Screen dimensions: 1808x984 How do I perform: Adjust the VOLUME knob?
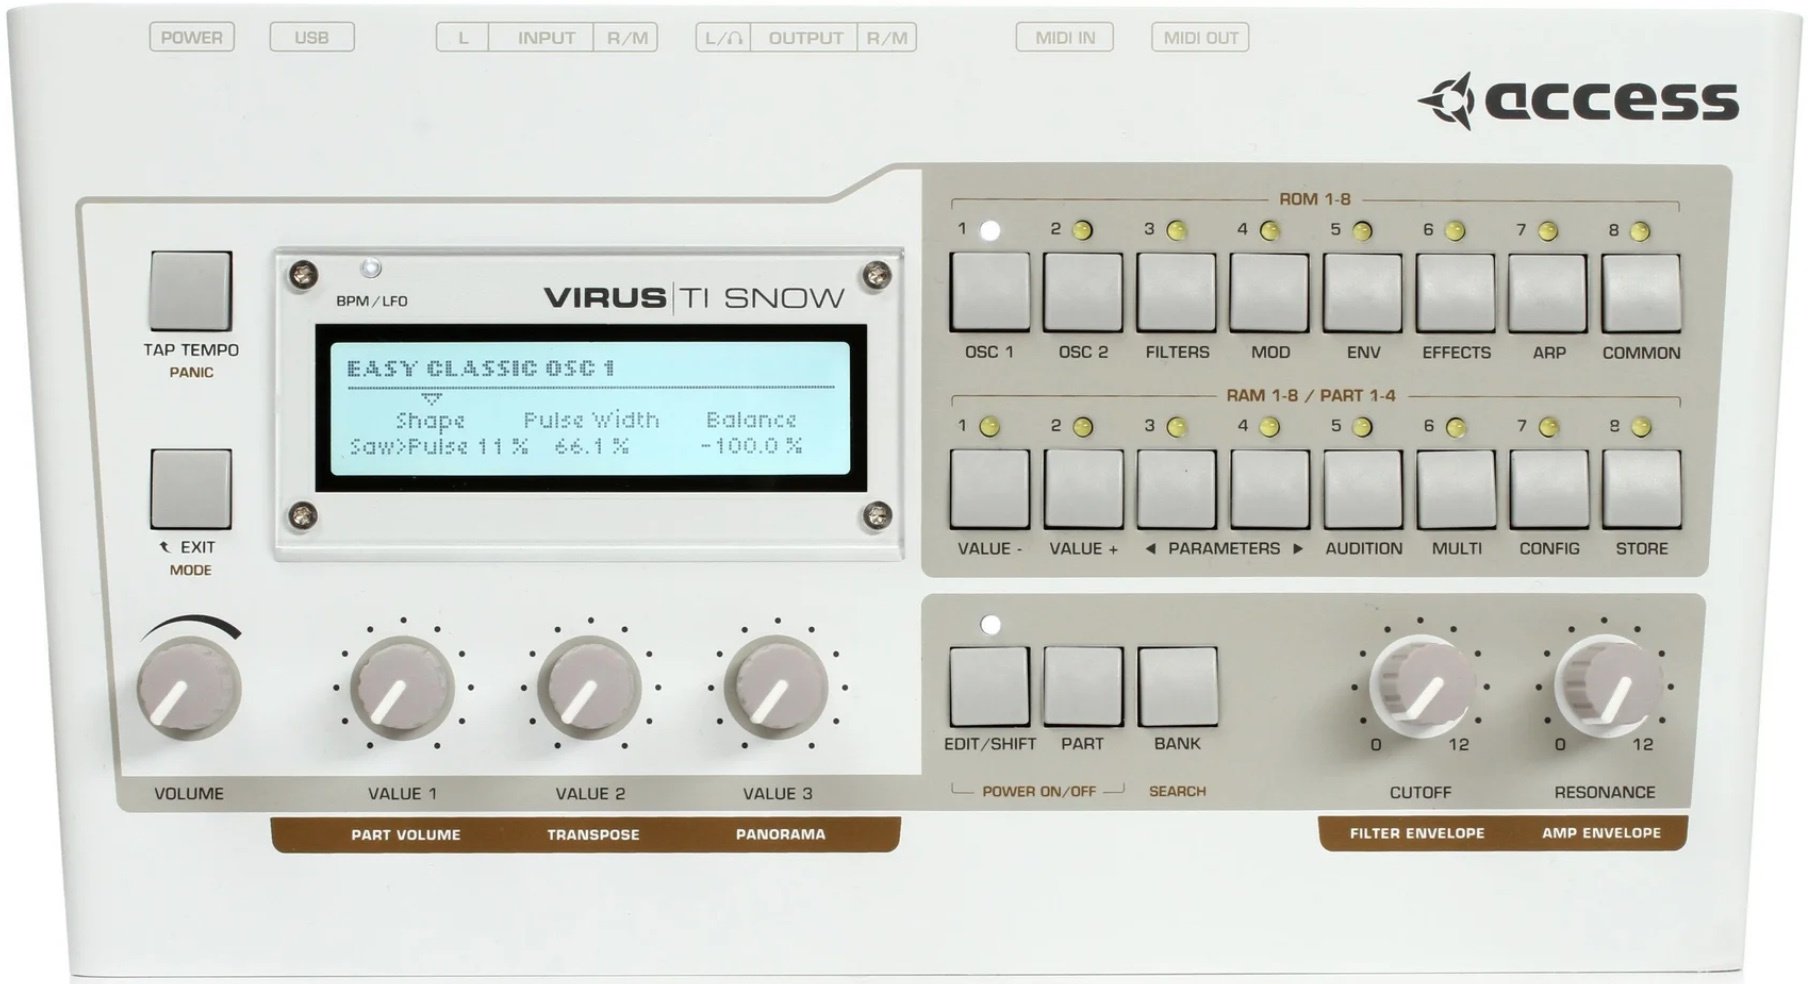[189, 687]
